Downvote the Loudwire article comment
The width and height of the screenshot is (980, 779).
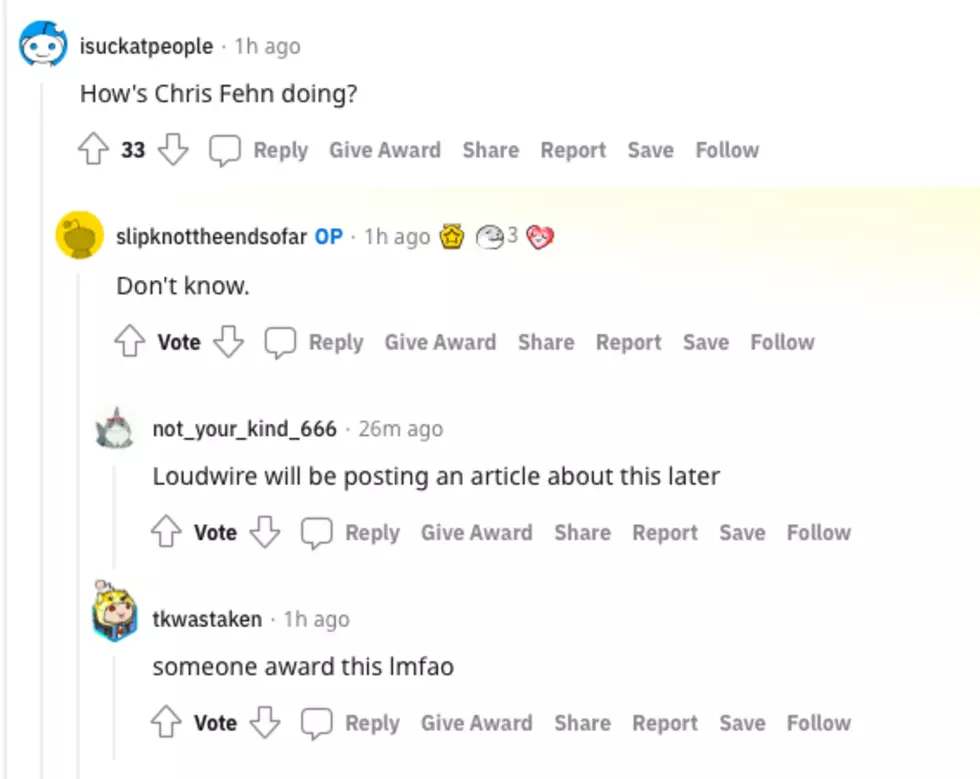tap(265, 531)
